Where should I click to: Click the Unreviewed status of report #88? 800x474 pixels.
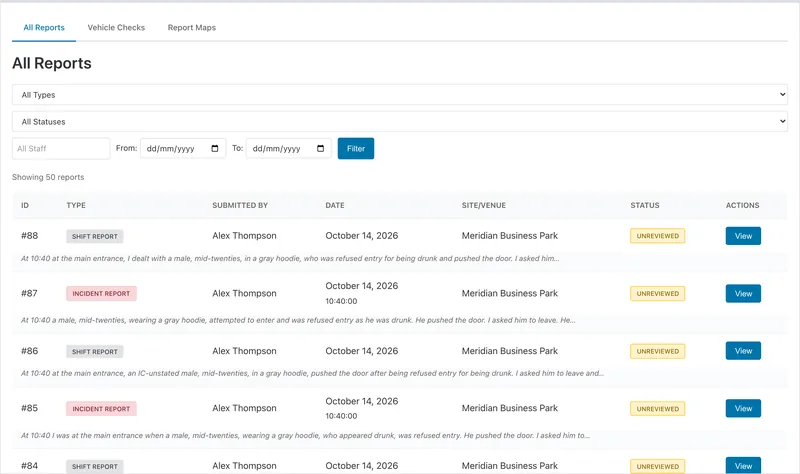658,236
